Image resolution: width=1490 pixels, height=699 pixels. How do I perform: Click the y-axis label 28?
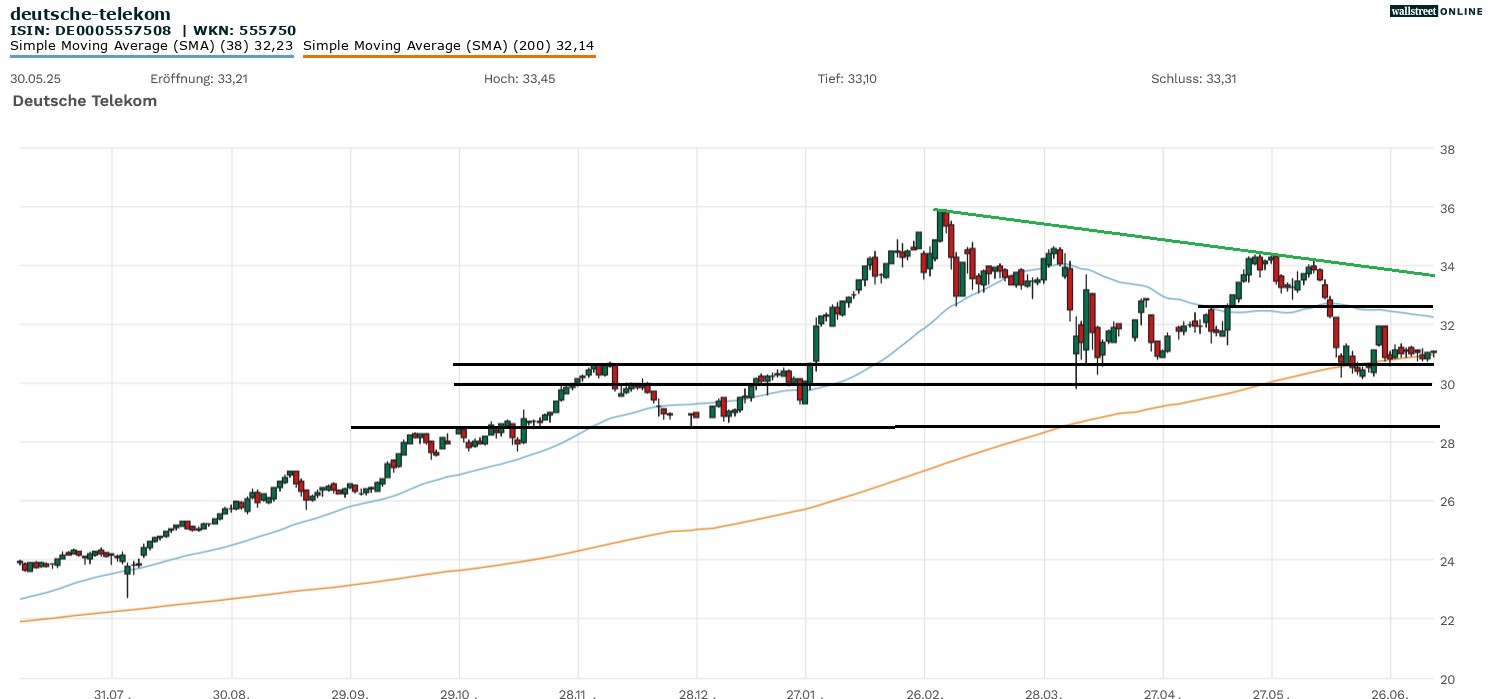coord(1446,443)
